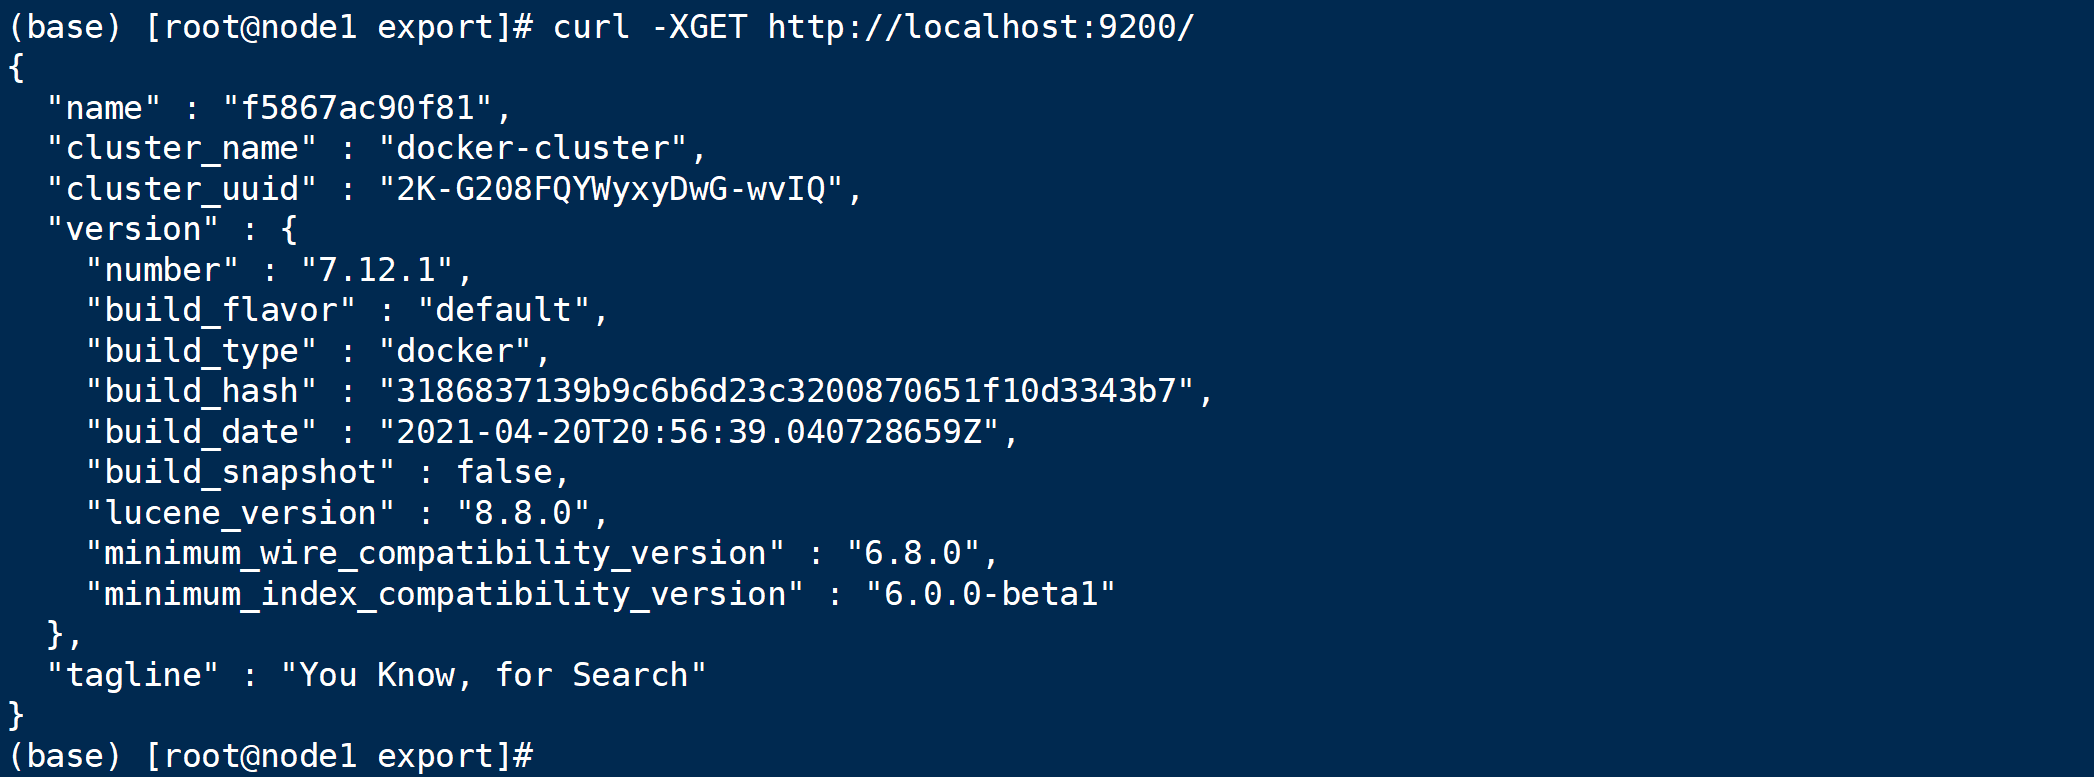This screenshot has width=2094, height=777.
Task: Click the docker-cluster cluster name value
Action: tap(533, 148)
